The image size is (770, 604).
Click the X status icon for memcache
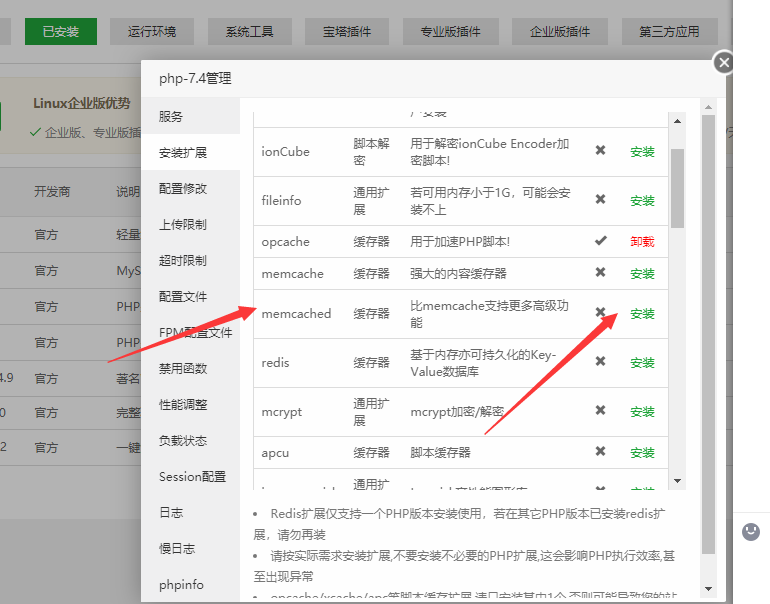[x=600, y=272]
